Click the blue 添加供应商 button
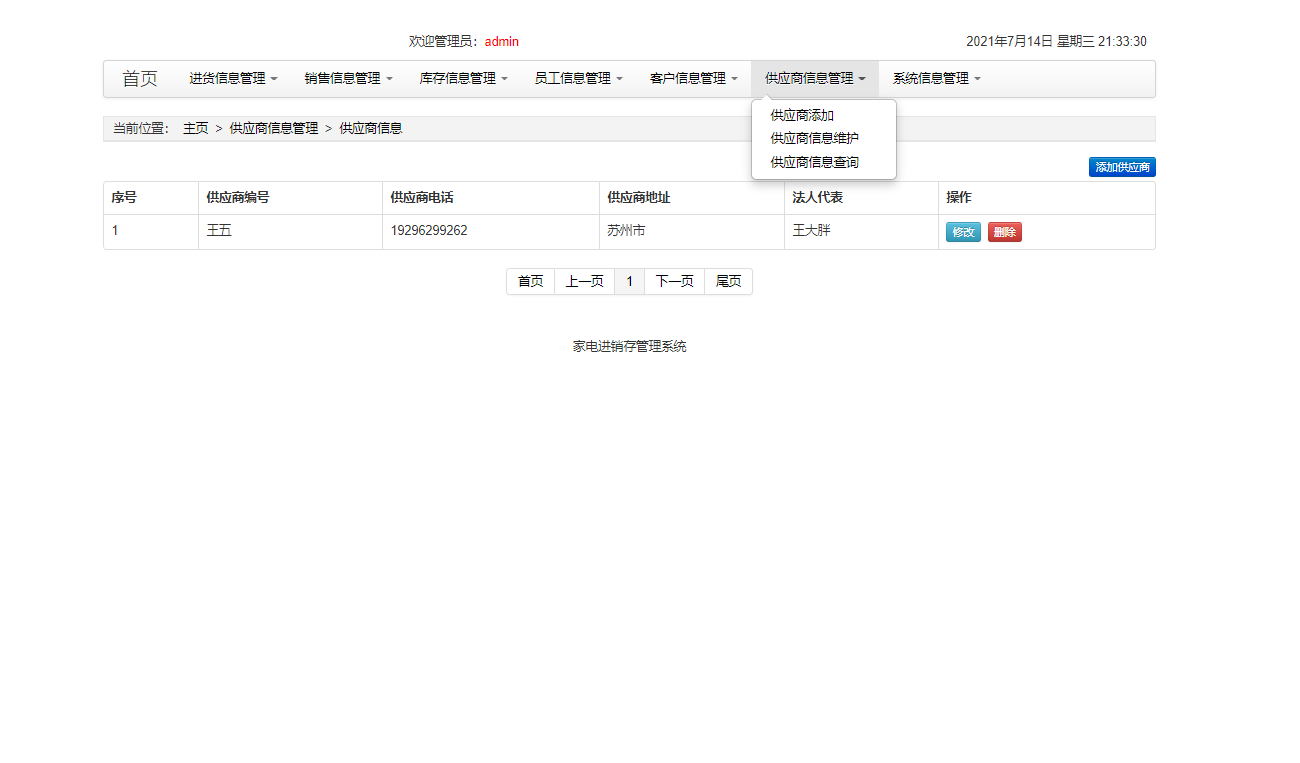 pyautogui.click(x=1122, y=167)
